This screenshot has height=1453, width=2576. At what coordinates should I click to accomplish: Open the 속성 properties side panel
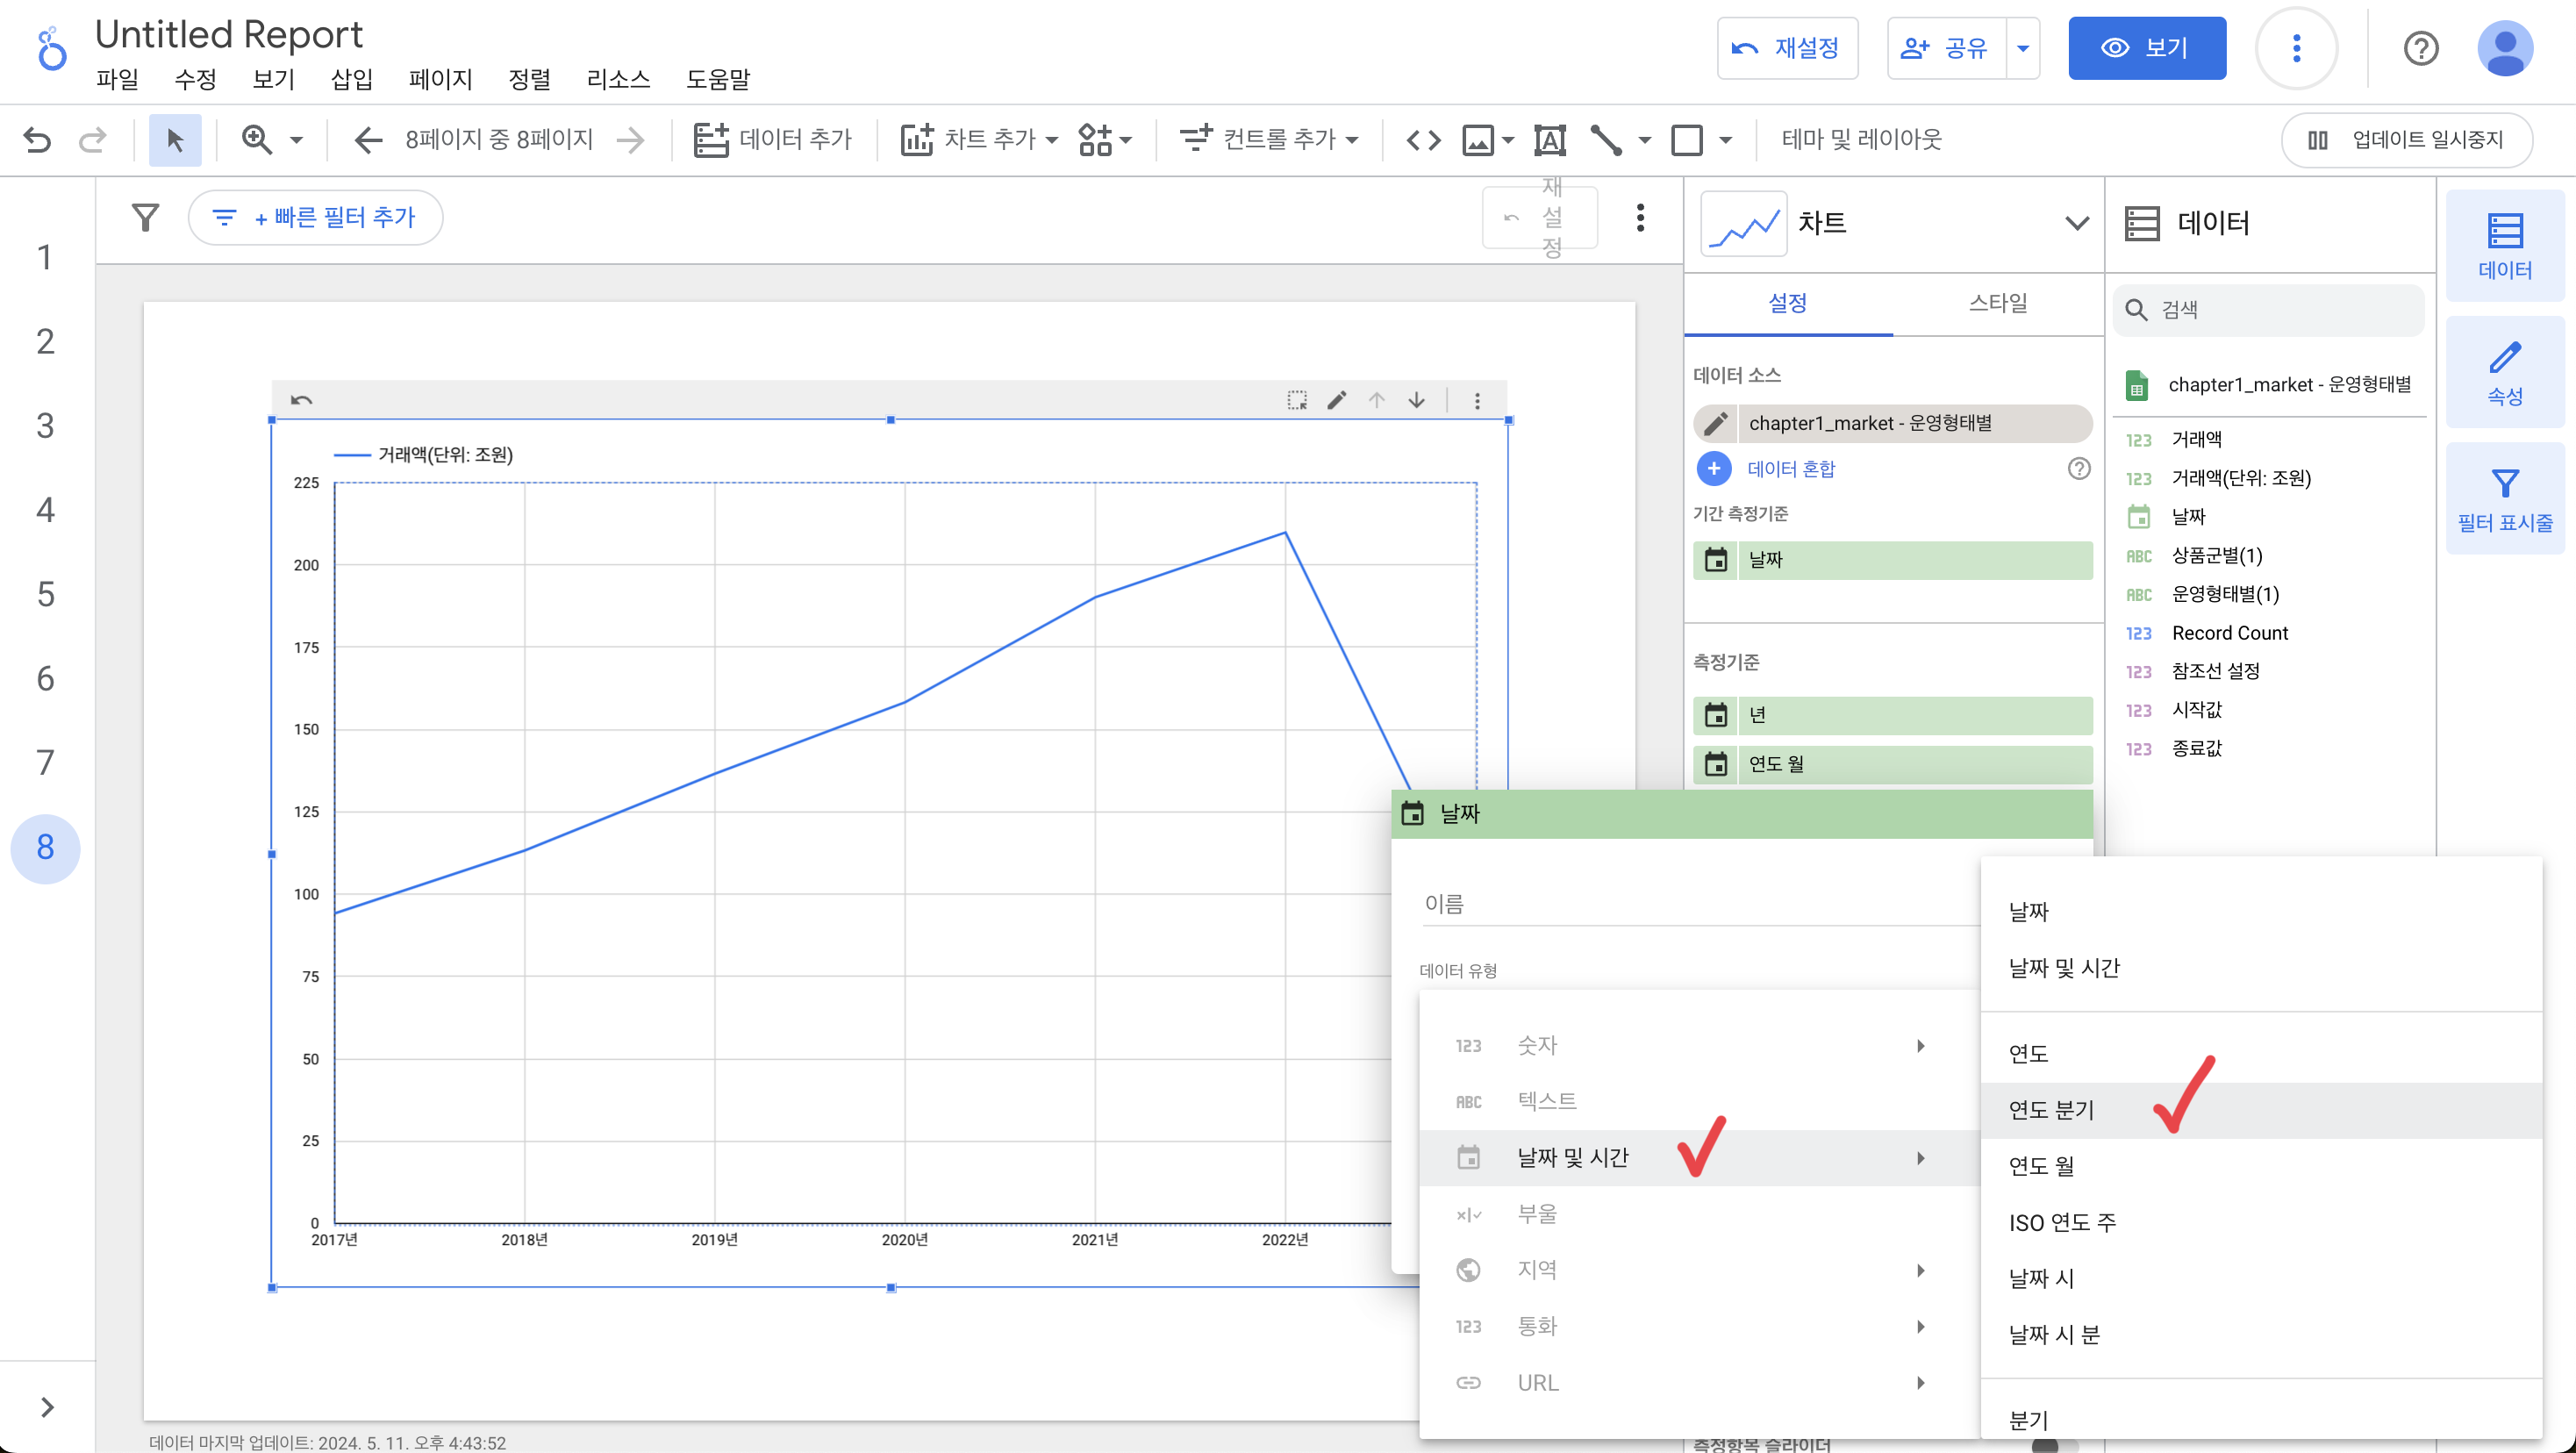point(2504,372)
